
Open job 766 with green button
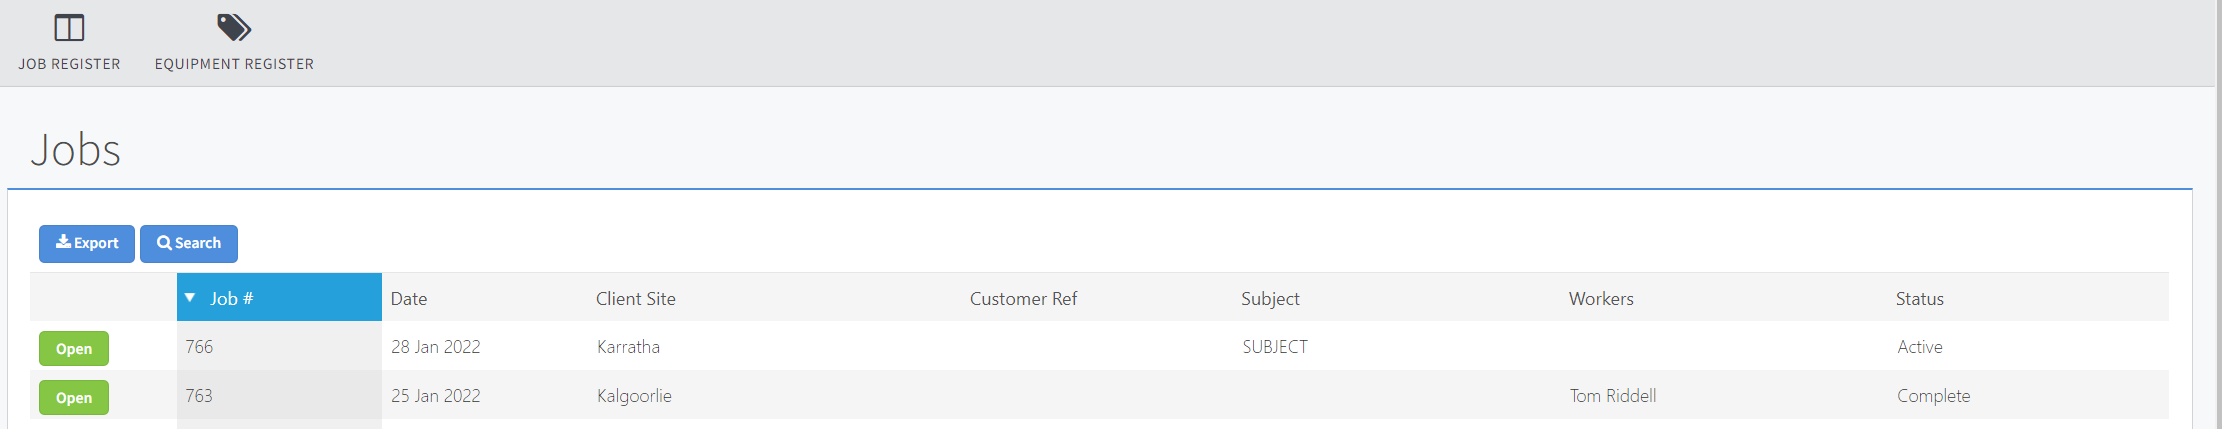(74, 349)
